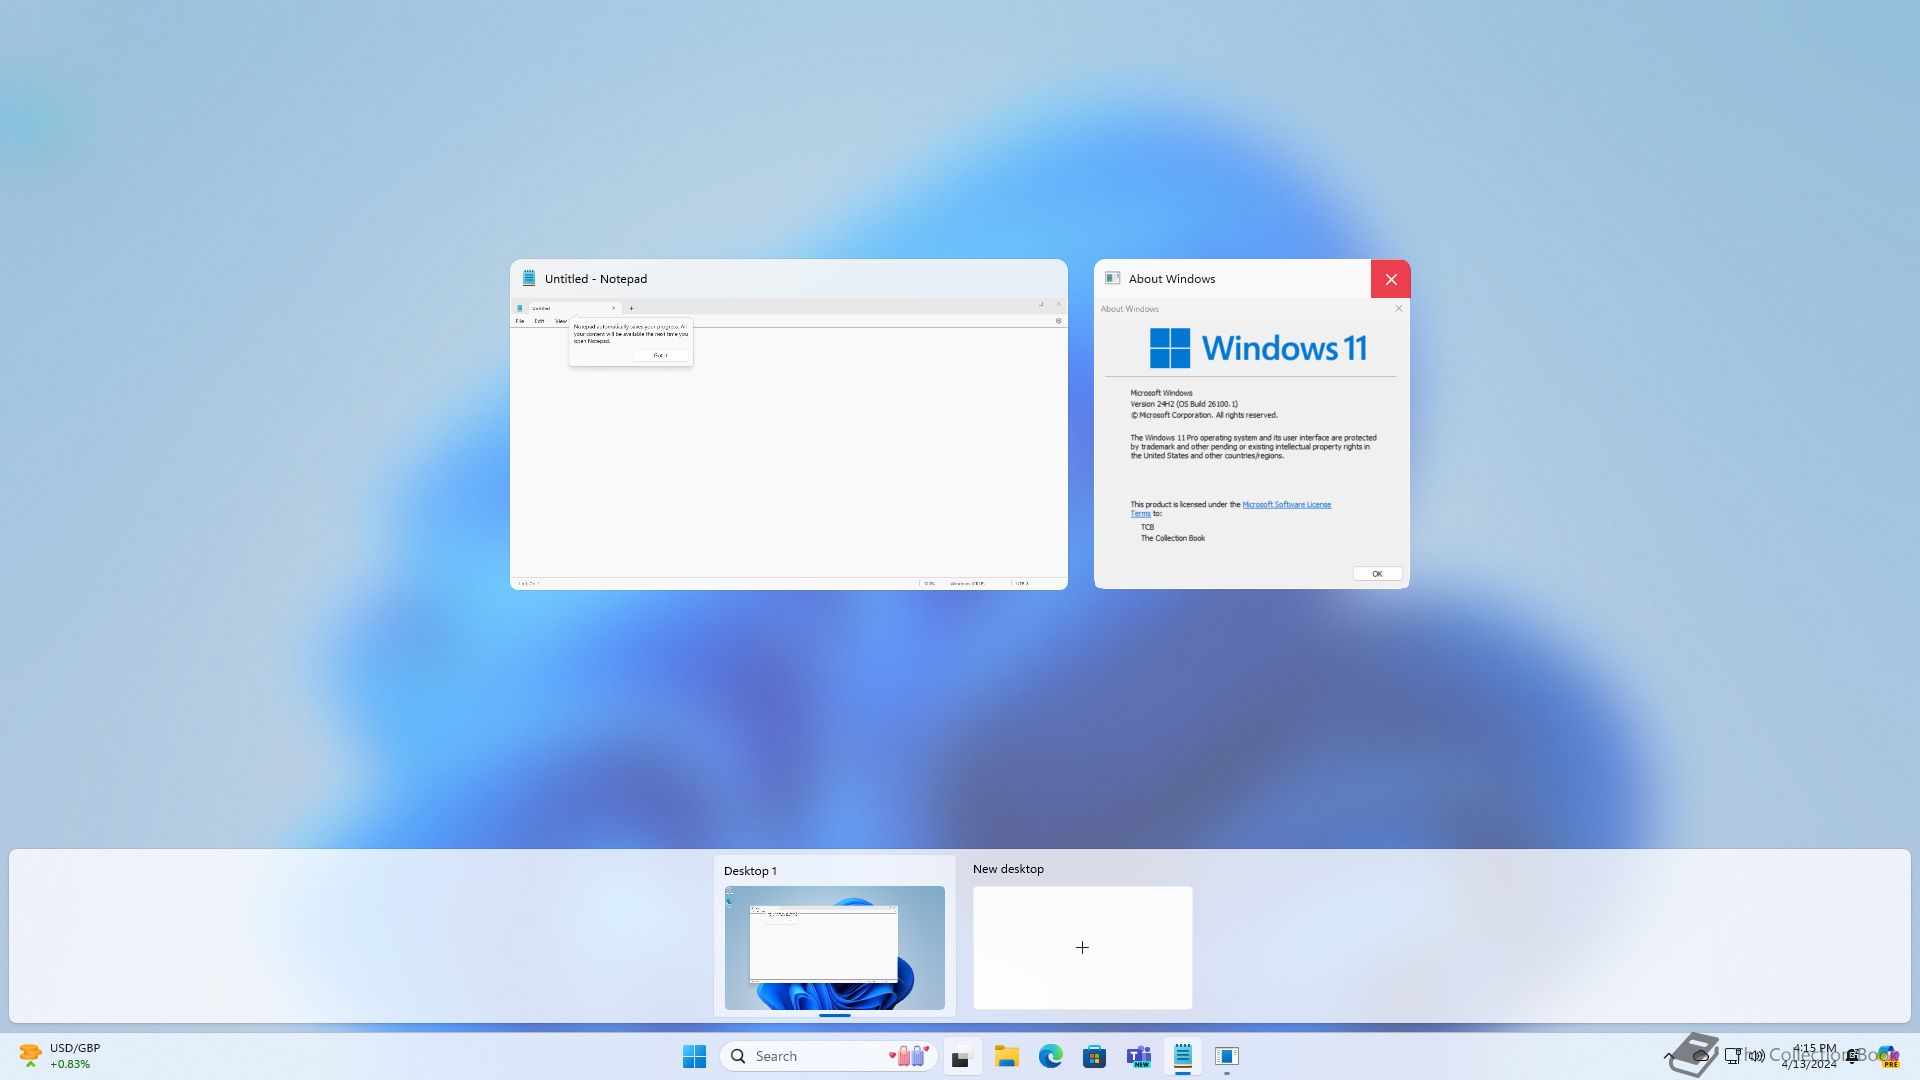Open notifications bell with do-not-disturb

click(1853, 1056)
